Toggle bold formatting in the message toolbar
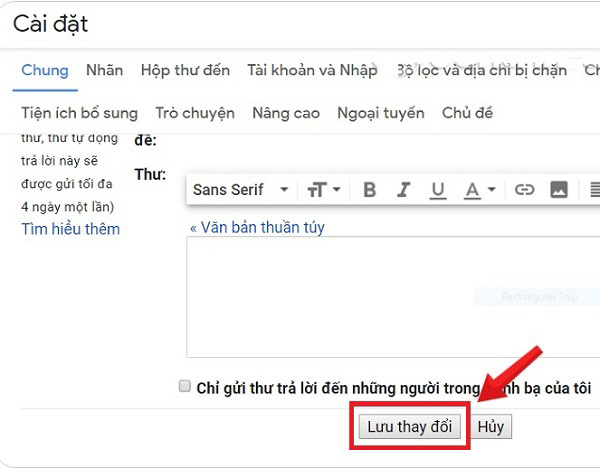The height and width of the screenshot is (468, 600). pyautogui.click(x=370, y=189)
